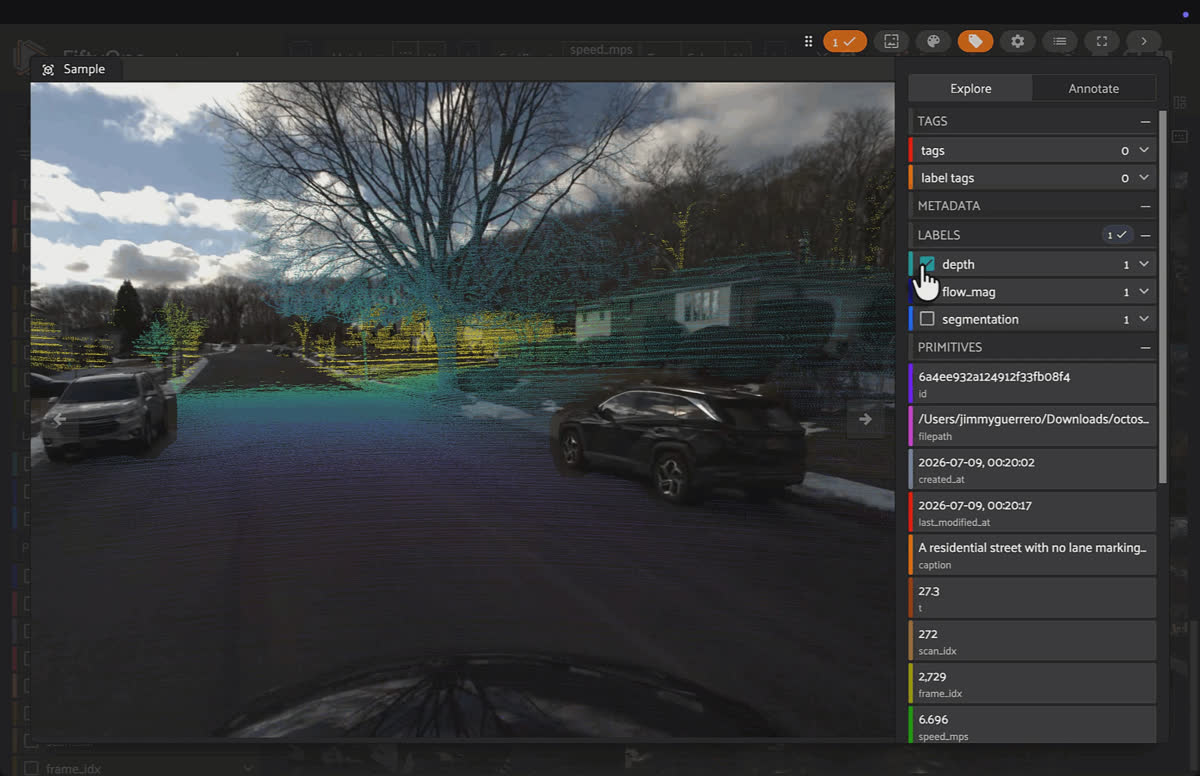
Task: Click the 1 checked badge in LABELS header
Action: tap(1116, 235)
